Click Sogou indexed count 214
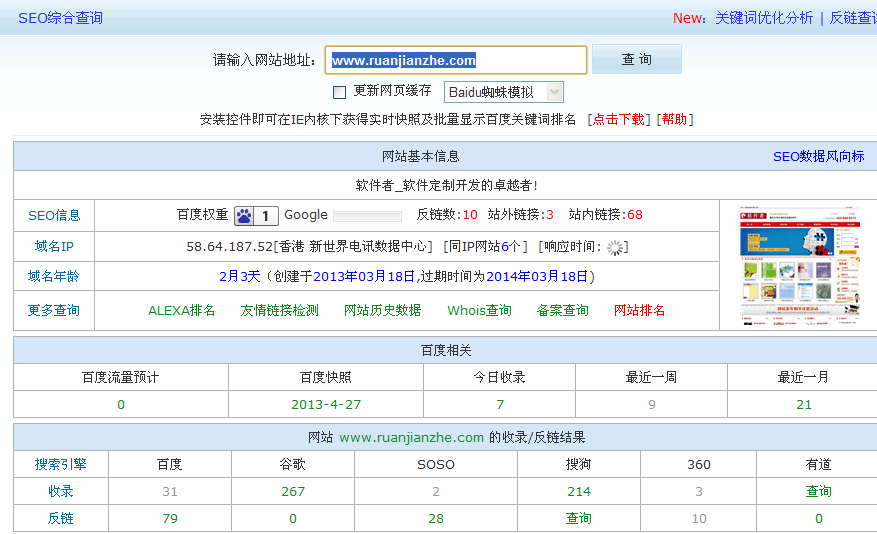Screen dimensions: 877x534 (579, 492)
